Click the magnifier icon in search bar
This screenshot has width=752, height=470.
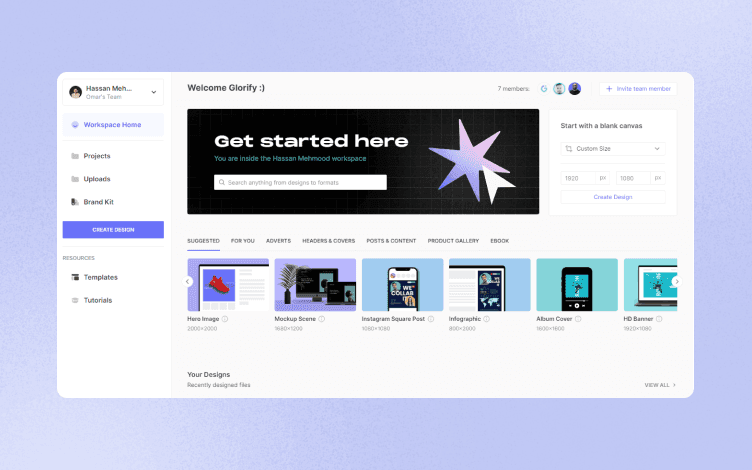[222, 182]
